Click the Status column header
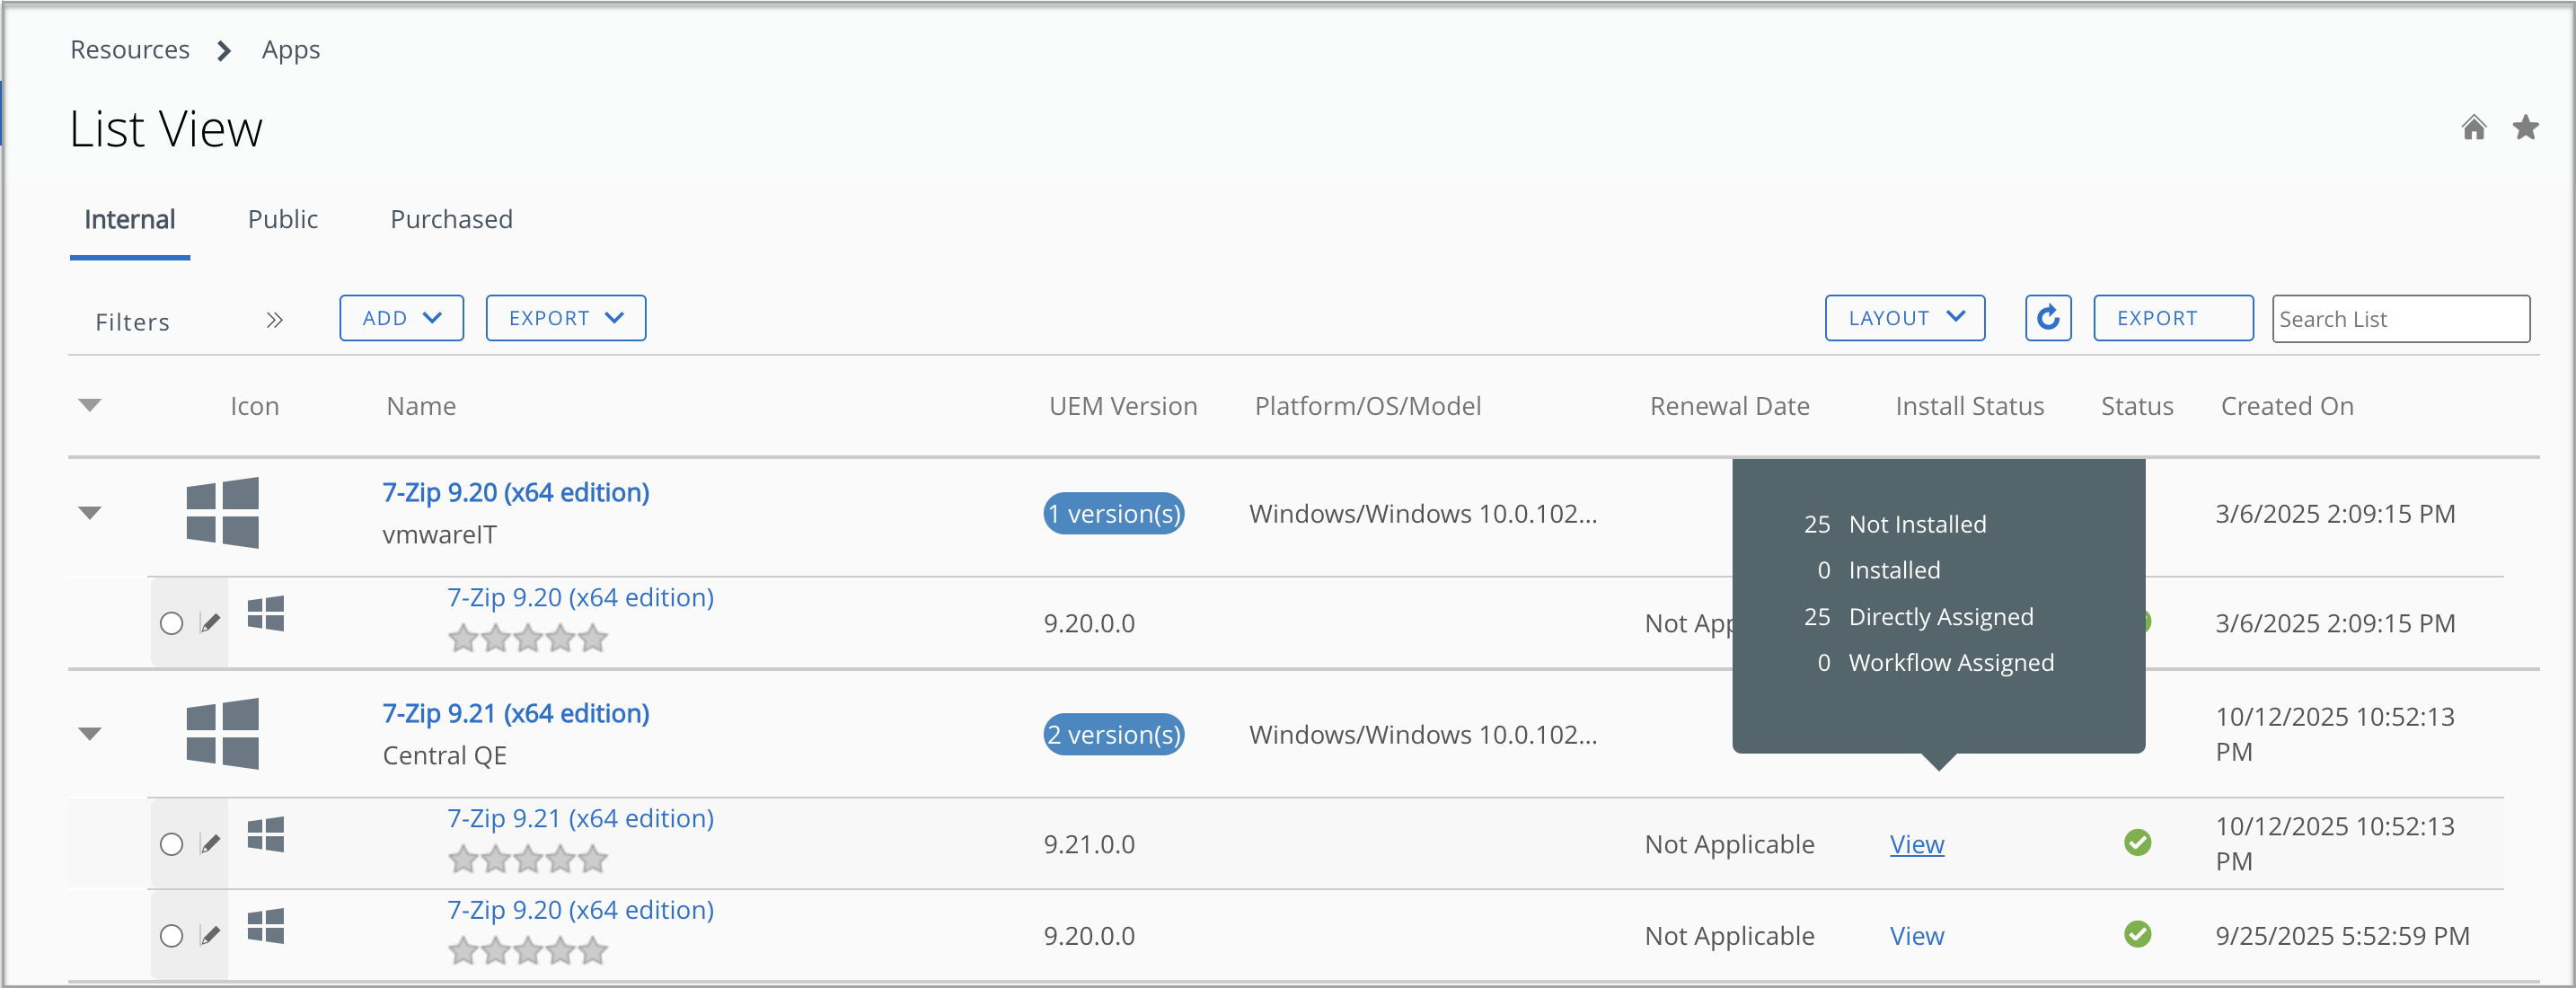 click(x=2137, y=406)
